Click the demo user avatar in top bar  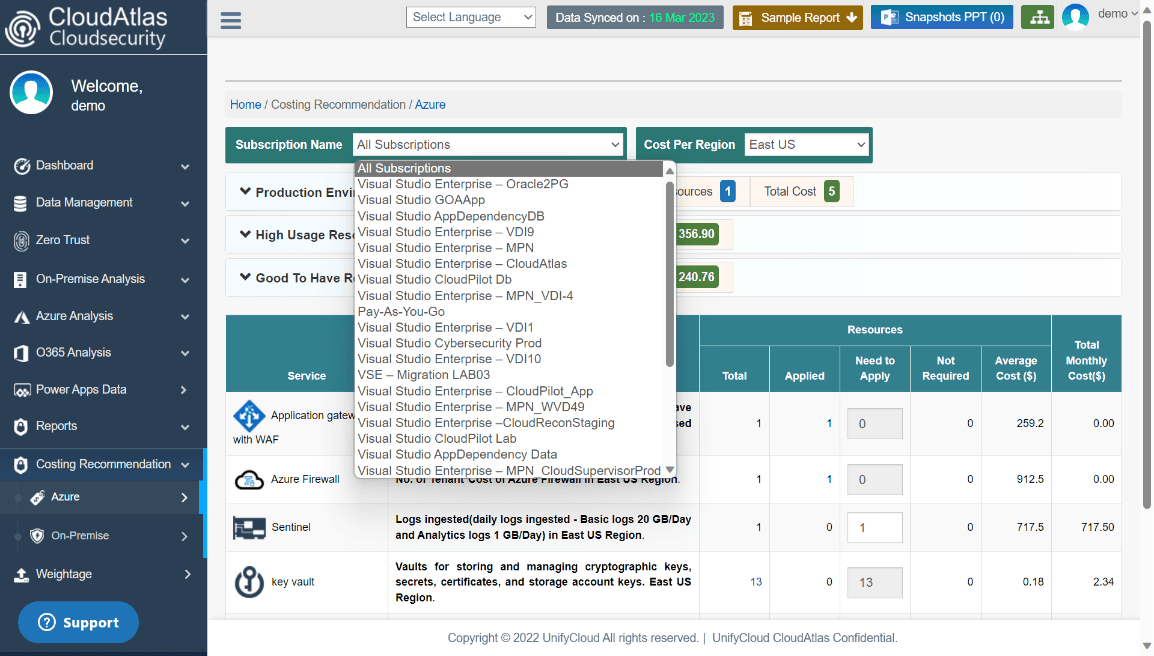(x=1075, y=17)
